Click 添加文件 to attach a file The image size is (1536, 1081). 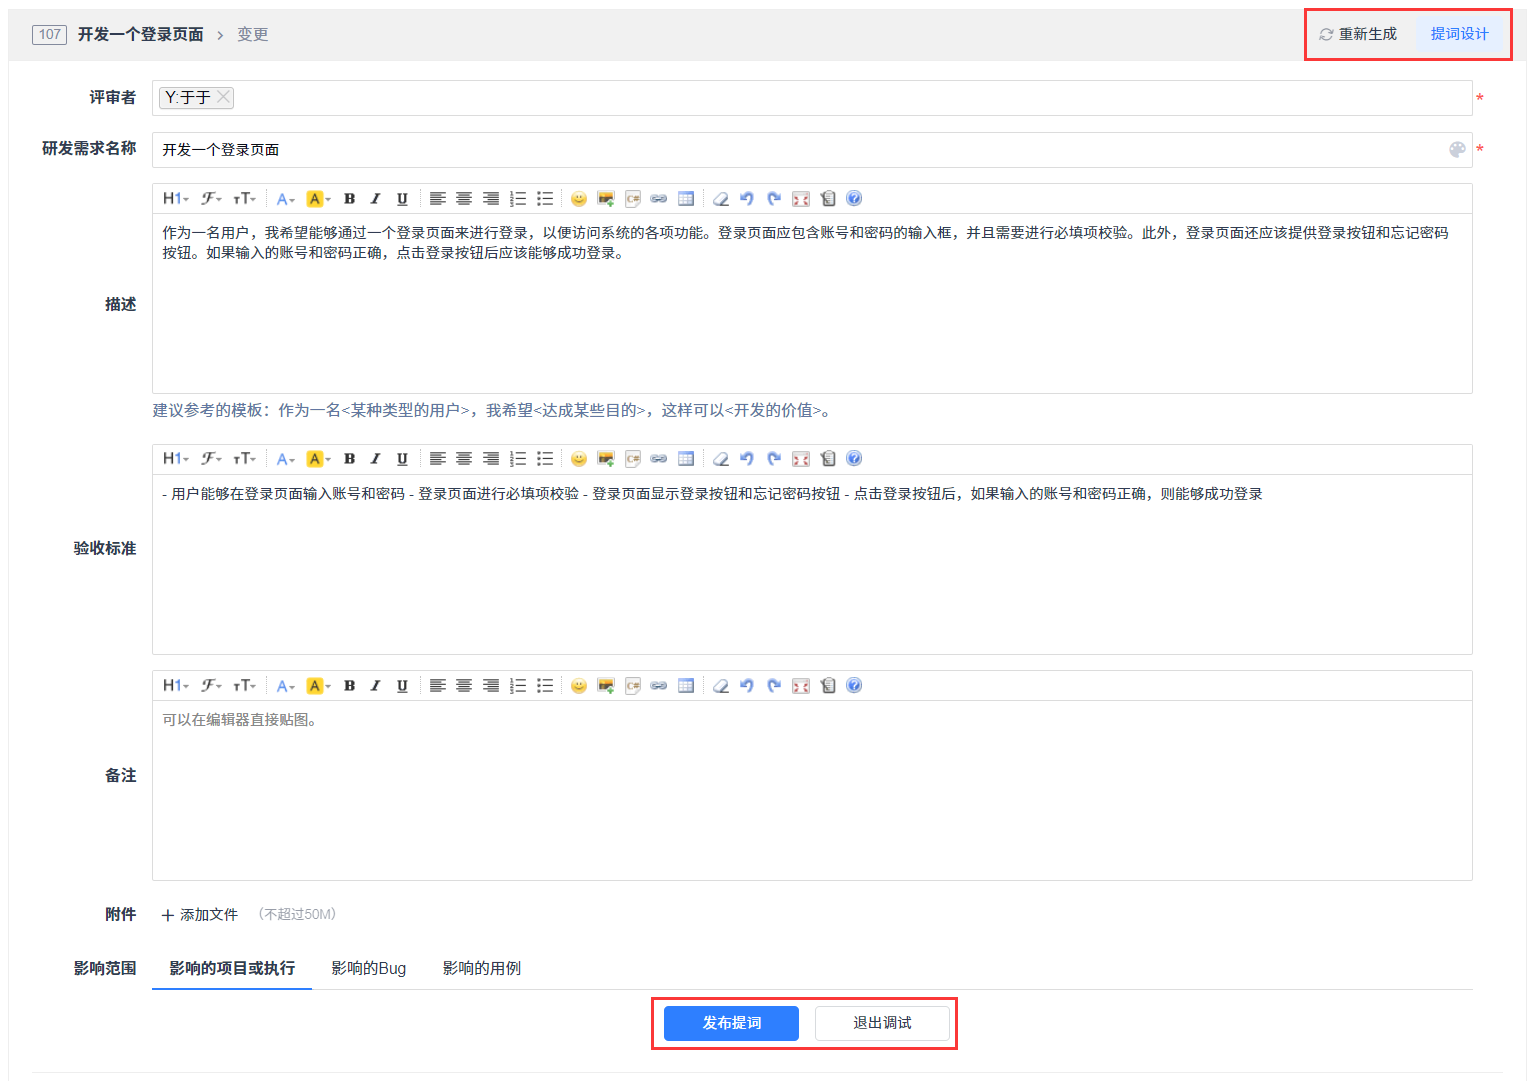199,915
